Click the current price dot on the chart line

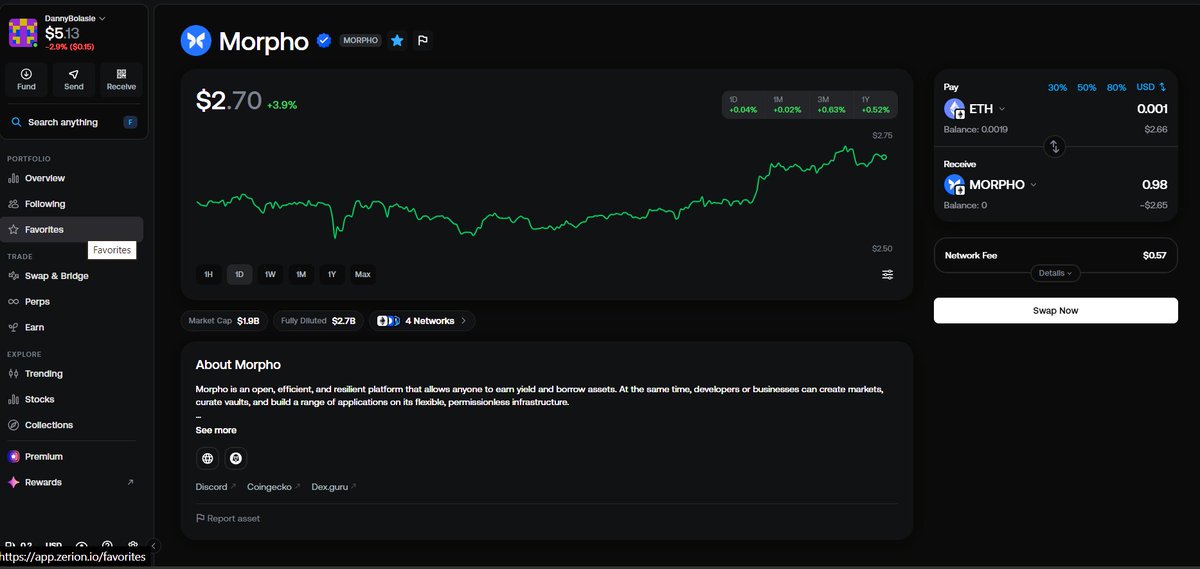coord(884,157)
